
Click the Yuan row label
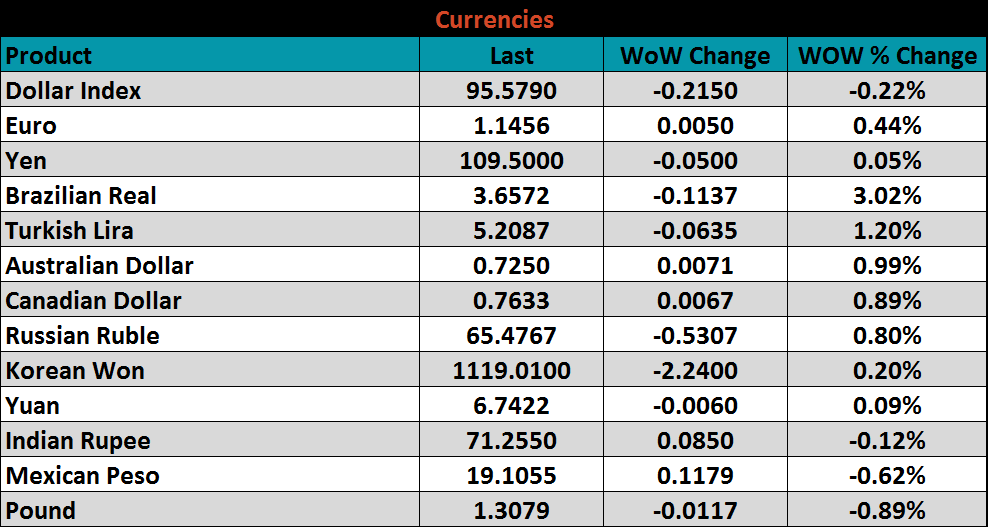[x=33, y=406]
